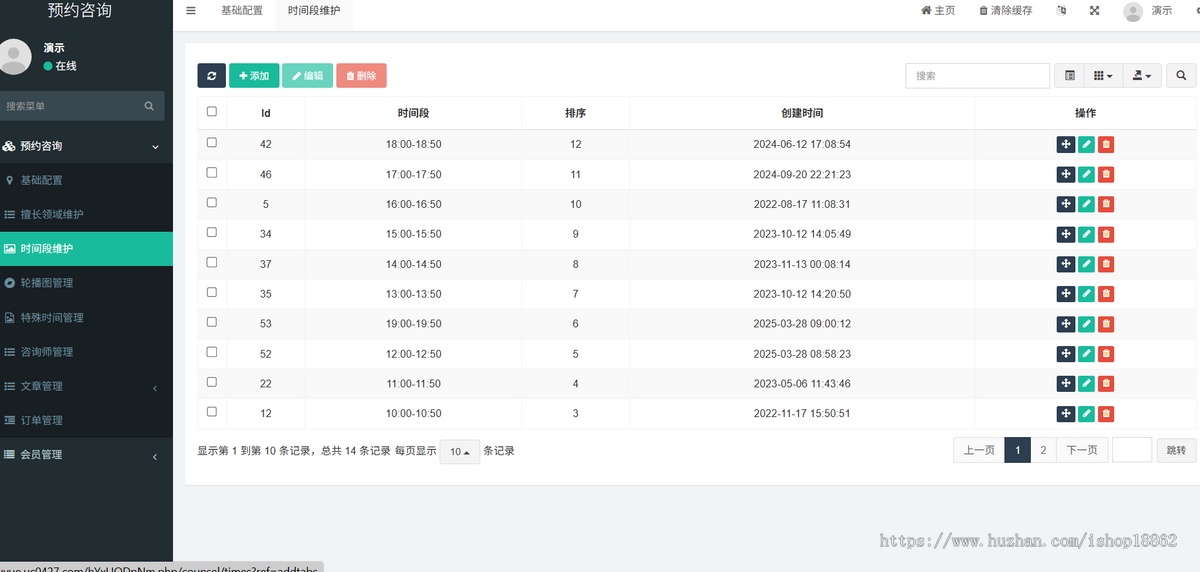Screen dimensions: 1200x572
Task: Toggle the sidebar hamburger menu icon
Action: [191, 11]
